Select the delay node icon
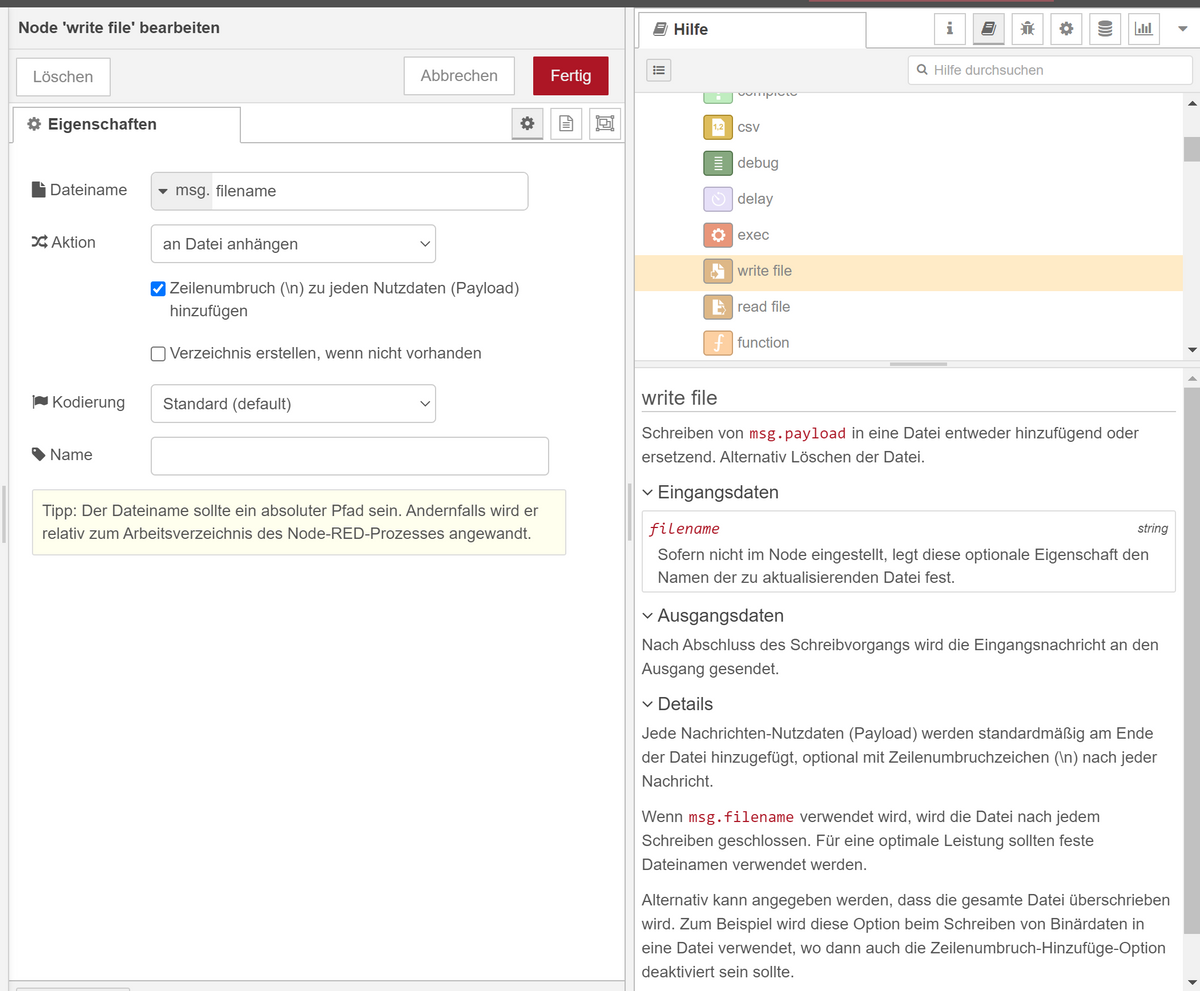1200x991 pixels. [718, 199]
